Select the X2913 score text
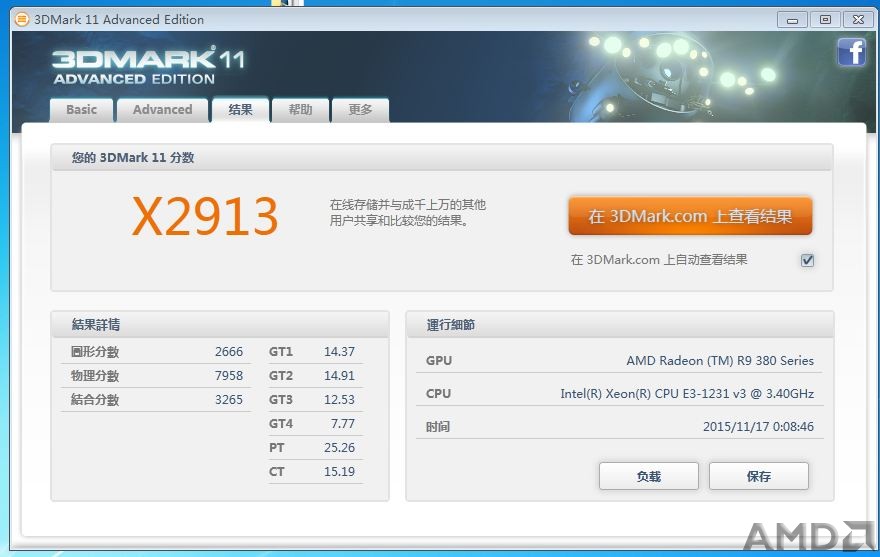 [205, 217]
